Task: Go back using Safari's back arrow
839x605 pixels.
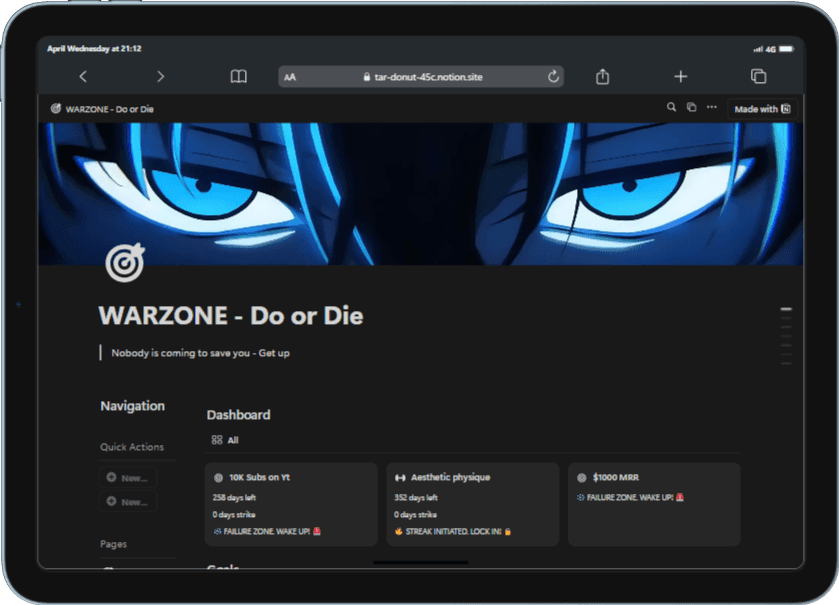Action: point(83,76)
